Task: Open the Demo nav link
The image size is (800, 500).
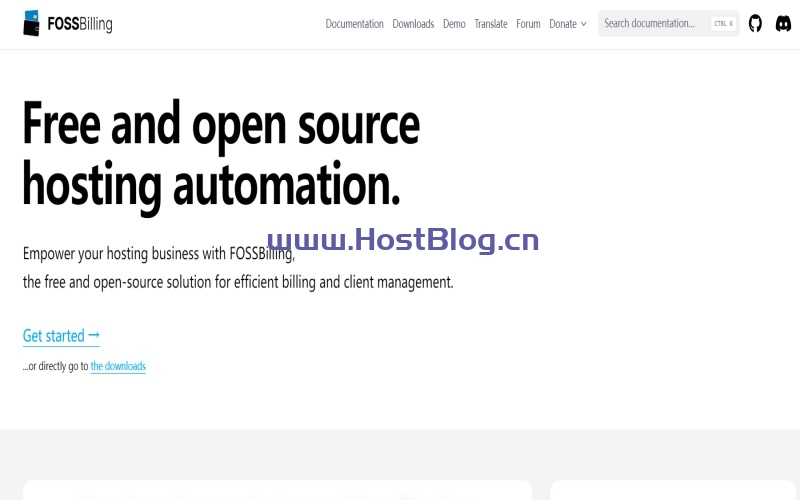Action: (x=454, y=24)
